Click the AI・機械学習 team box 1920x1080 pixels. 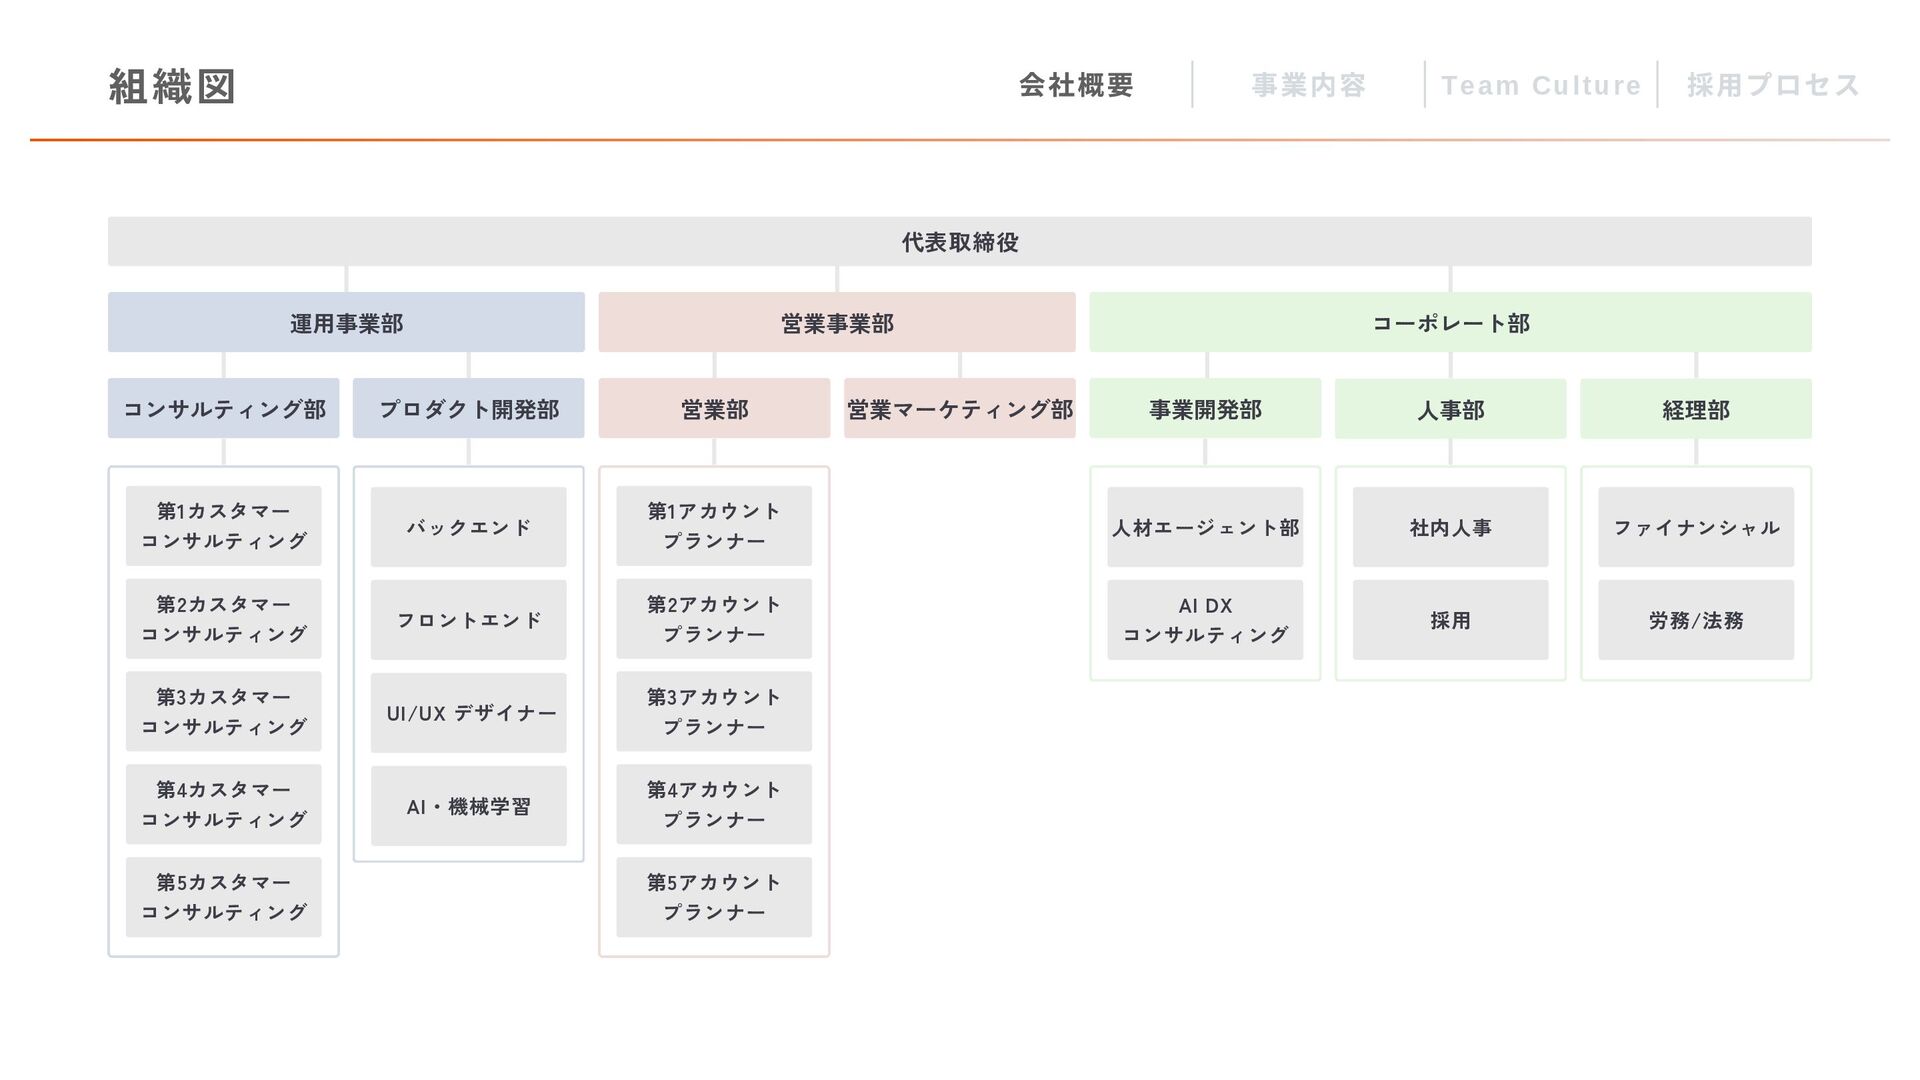(468, 806)
